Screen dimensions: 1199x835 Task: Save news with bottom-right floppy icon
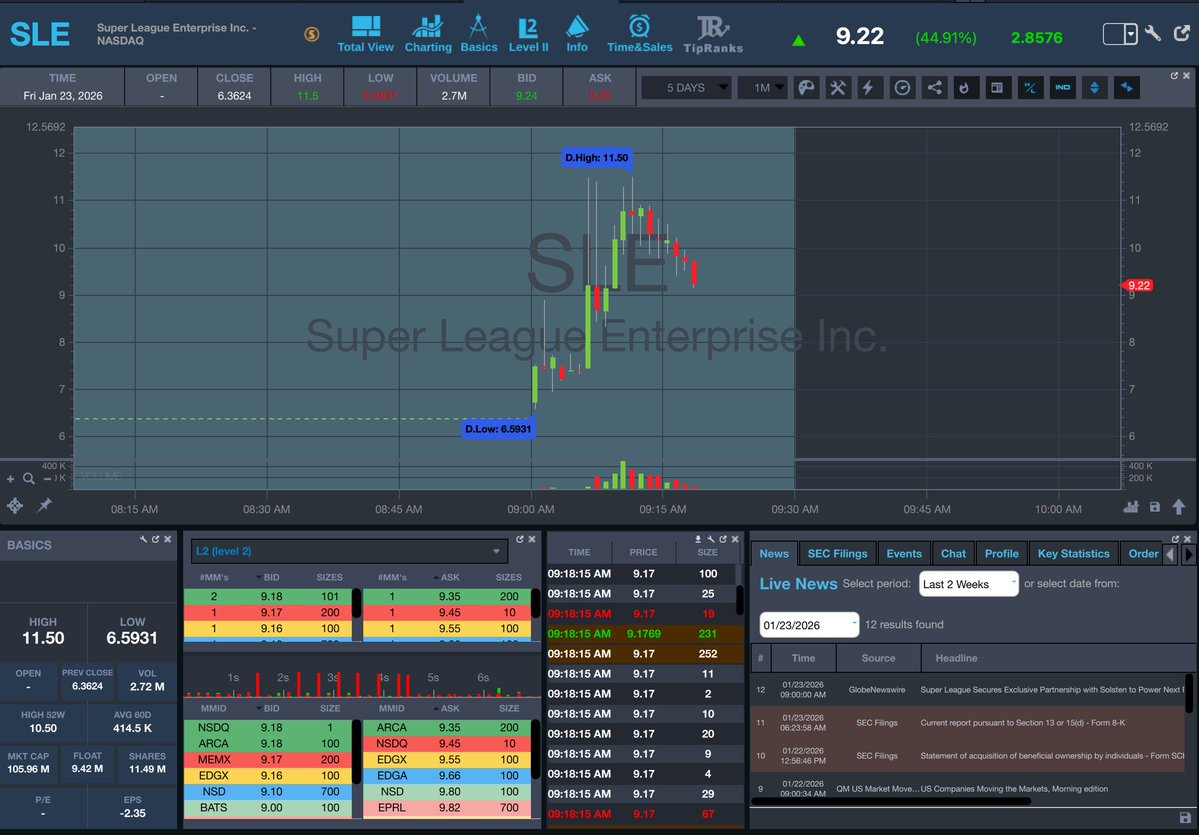[1184, 817]
